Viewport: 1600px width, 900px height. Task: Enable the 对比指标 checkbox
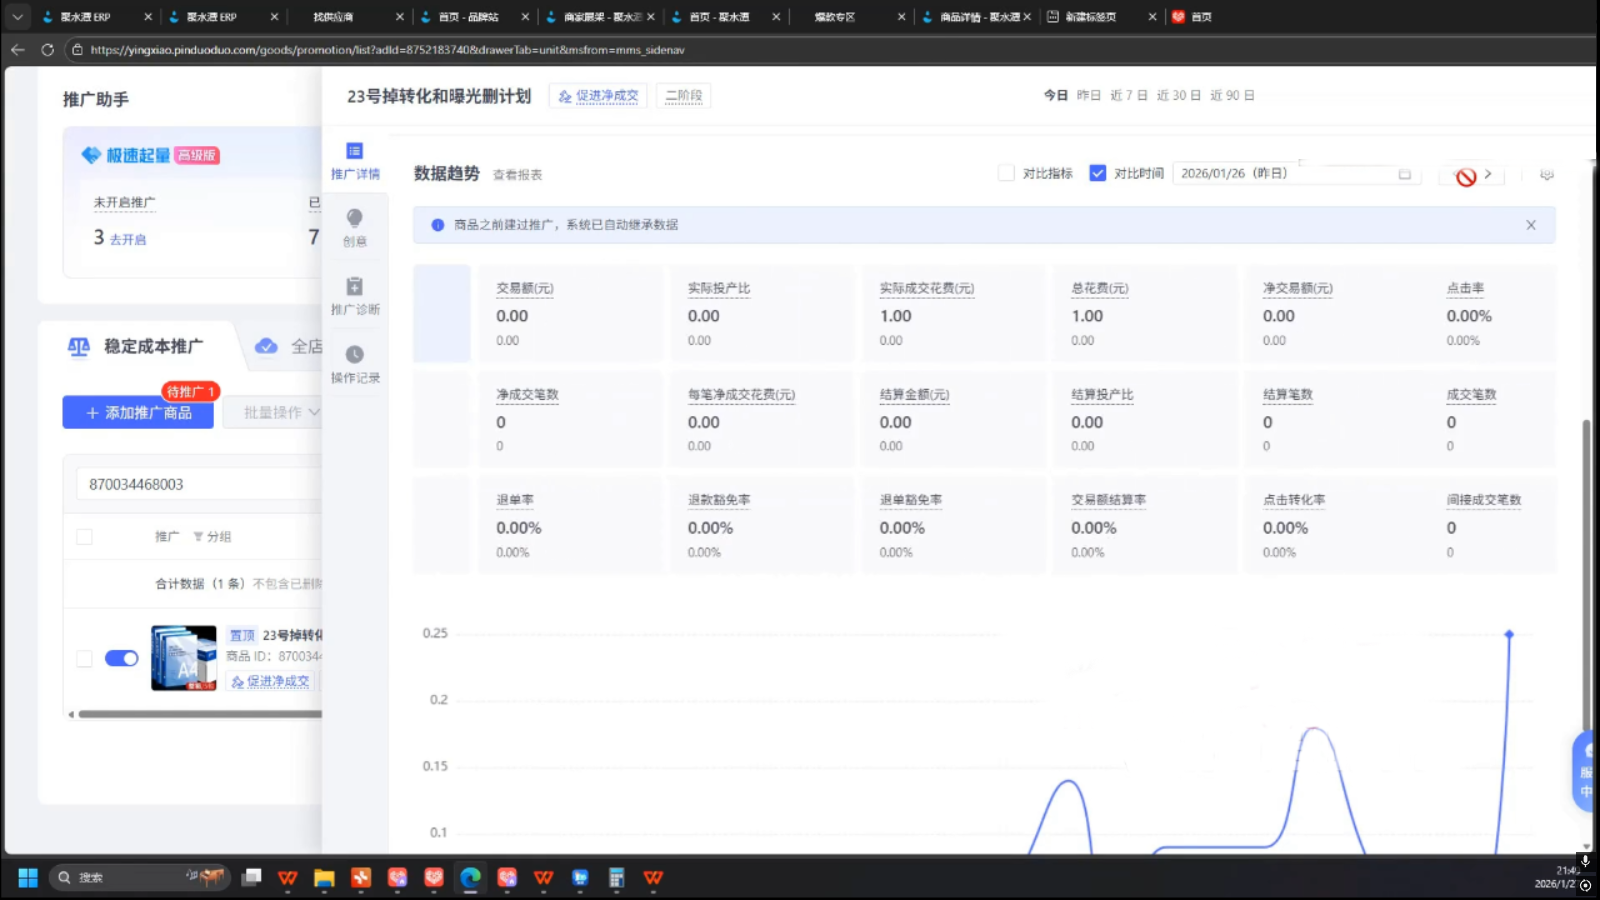pyautogui.click(x=1006, y=173)
